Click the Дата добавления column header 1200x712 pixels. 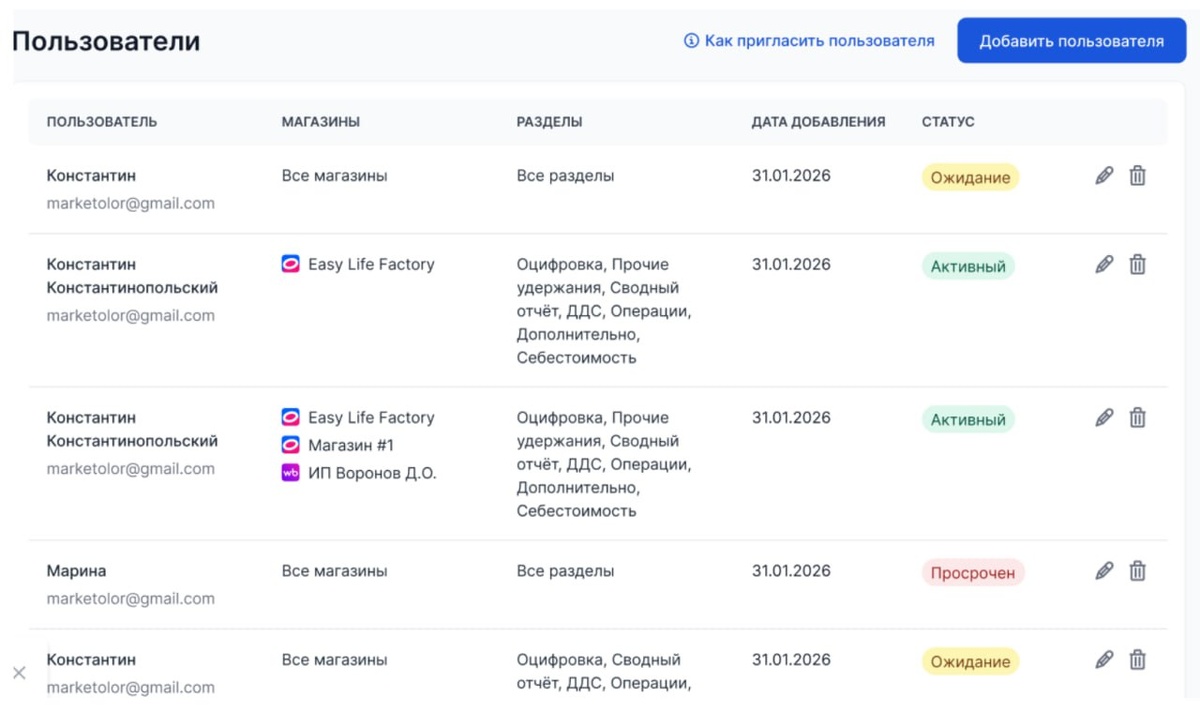point(818,122)
